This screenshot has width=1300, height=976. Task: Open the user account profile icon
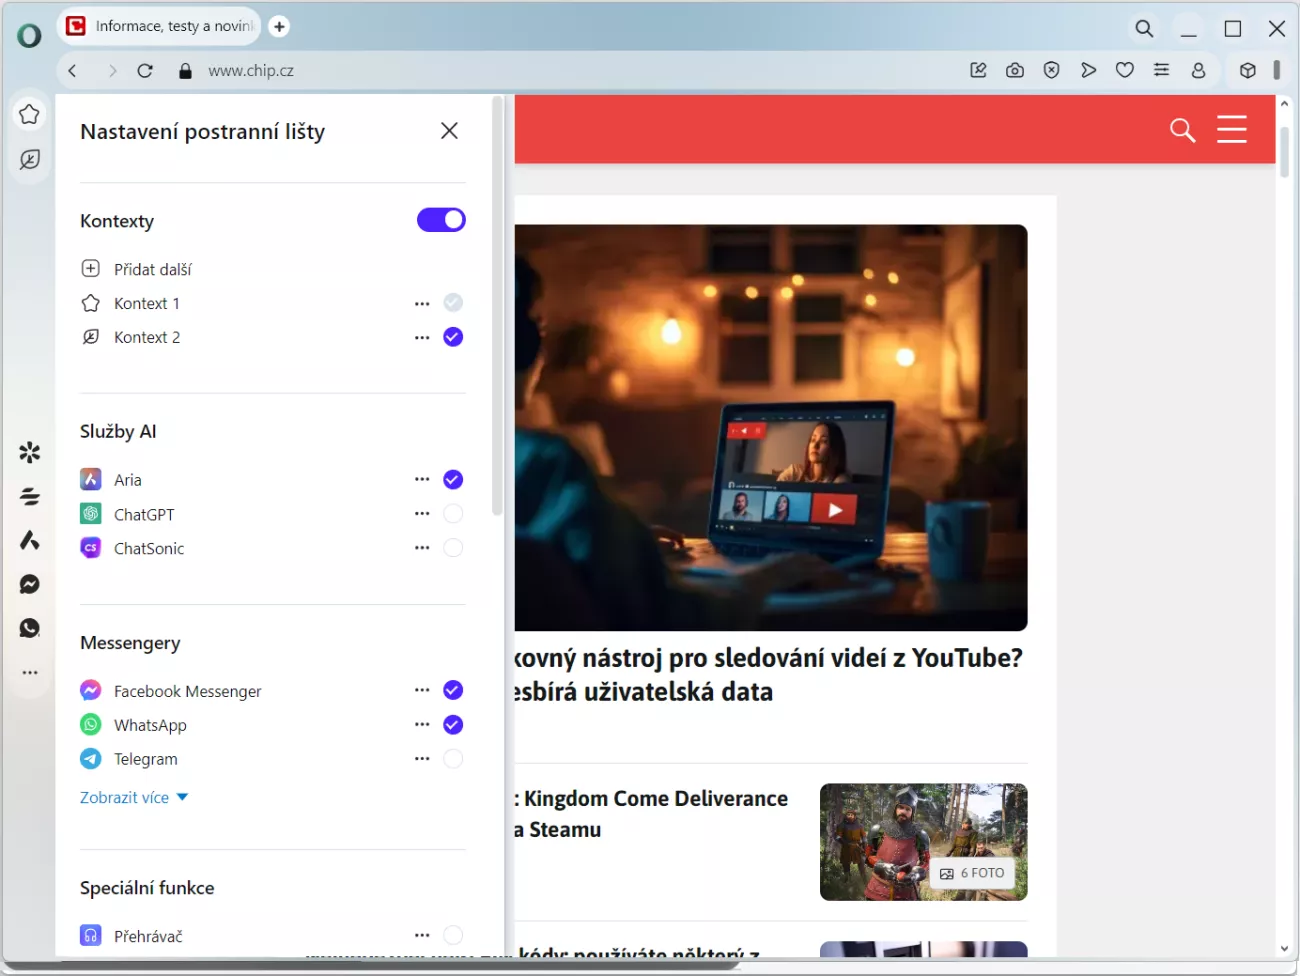point(1198,70)
